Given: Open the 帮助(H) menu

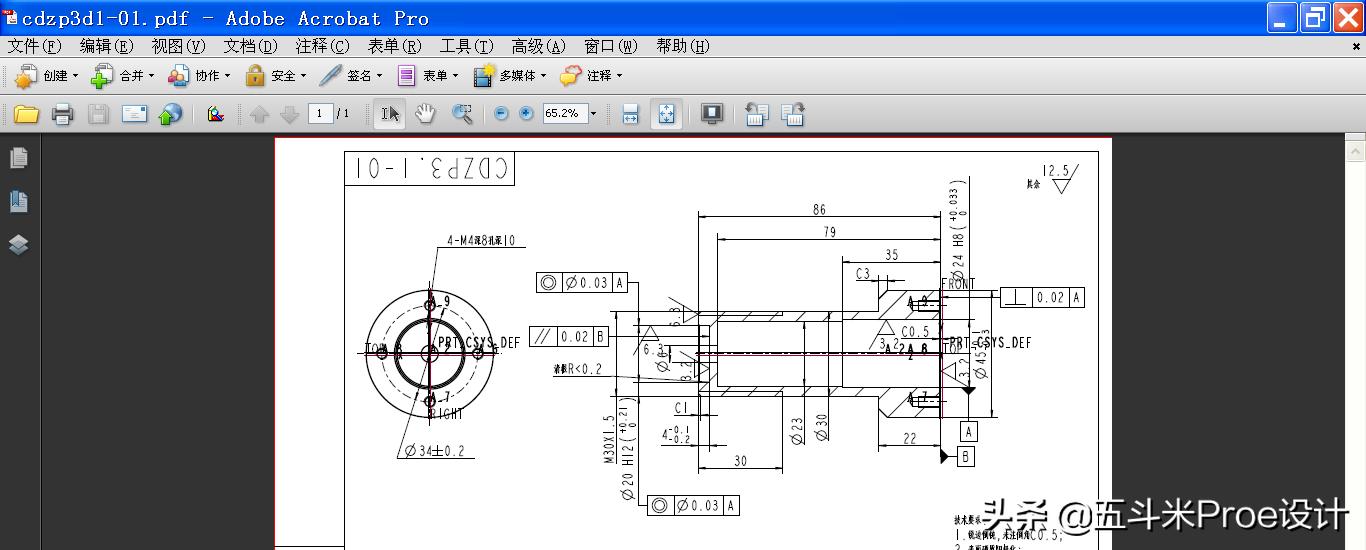Looking at the screenshot, I should point(683,46).
